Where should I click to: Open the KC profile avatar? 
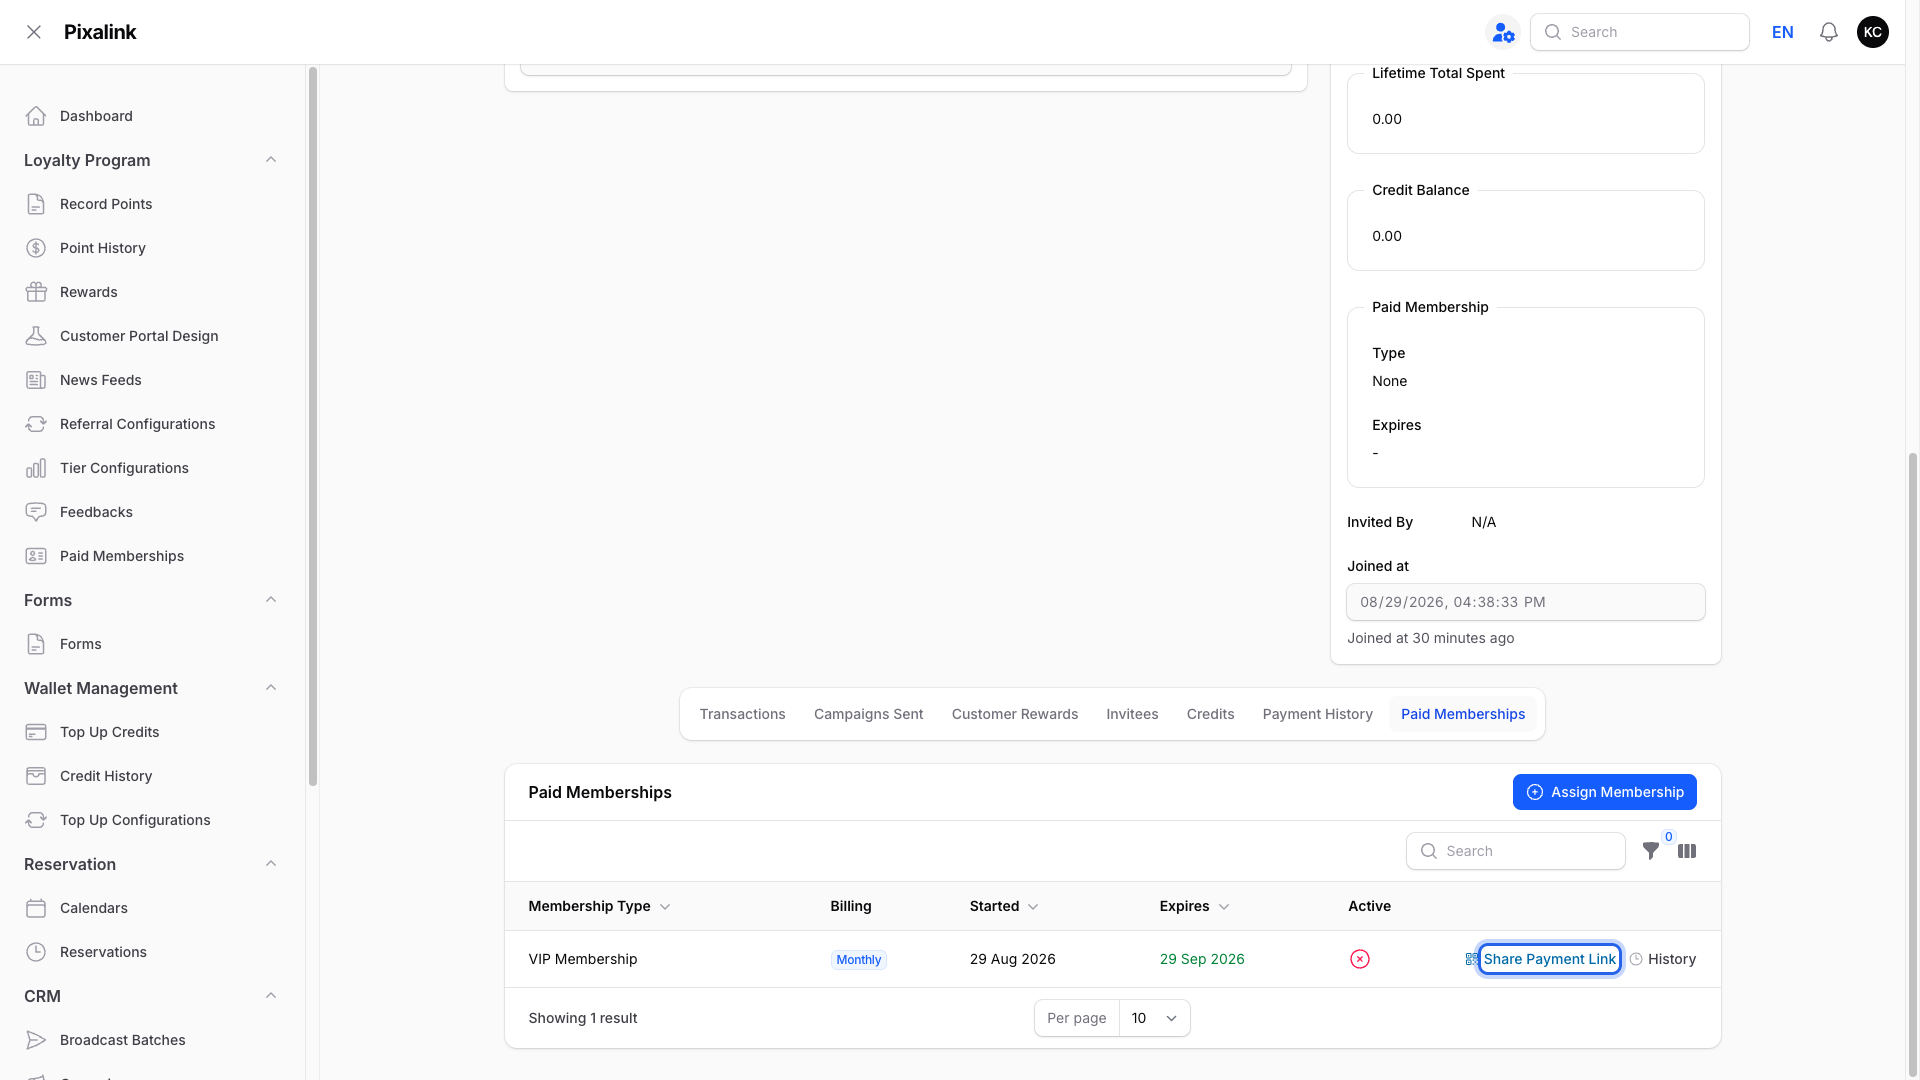point(1873,32)
